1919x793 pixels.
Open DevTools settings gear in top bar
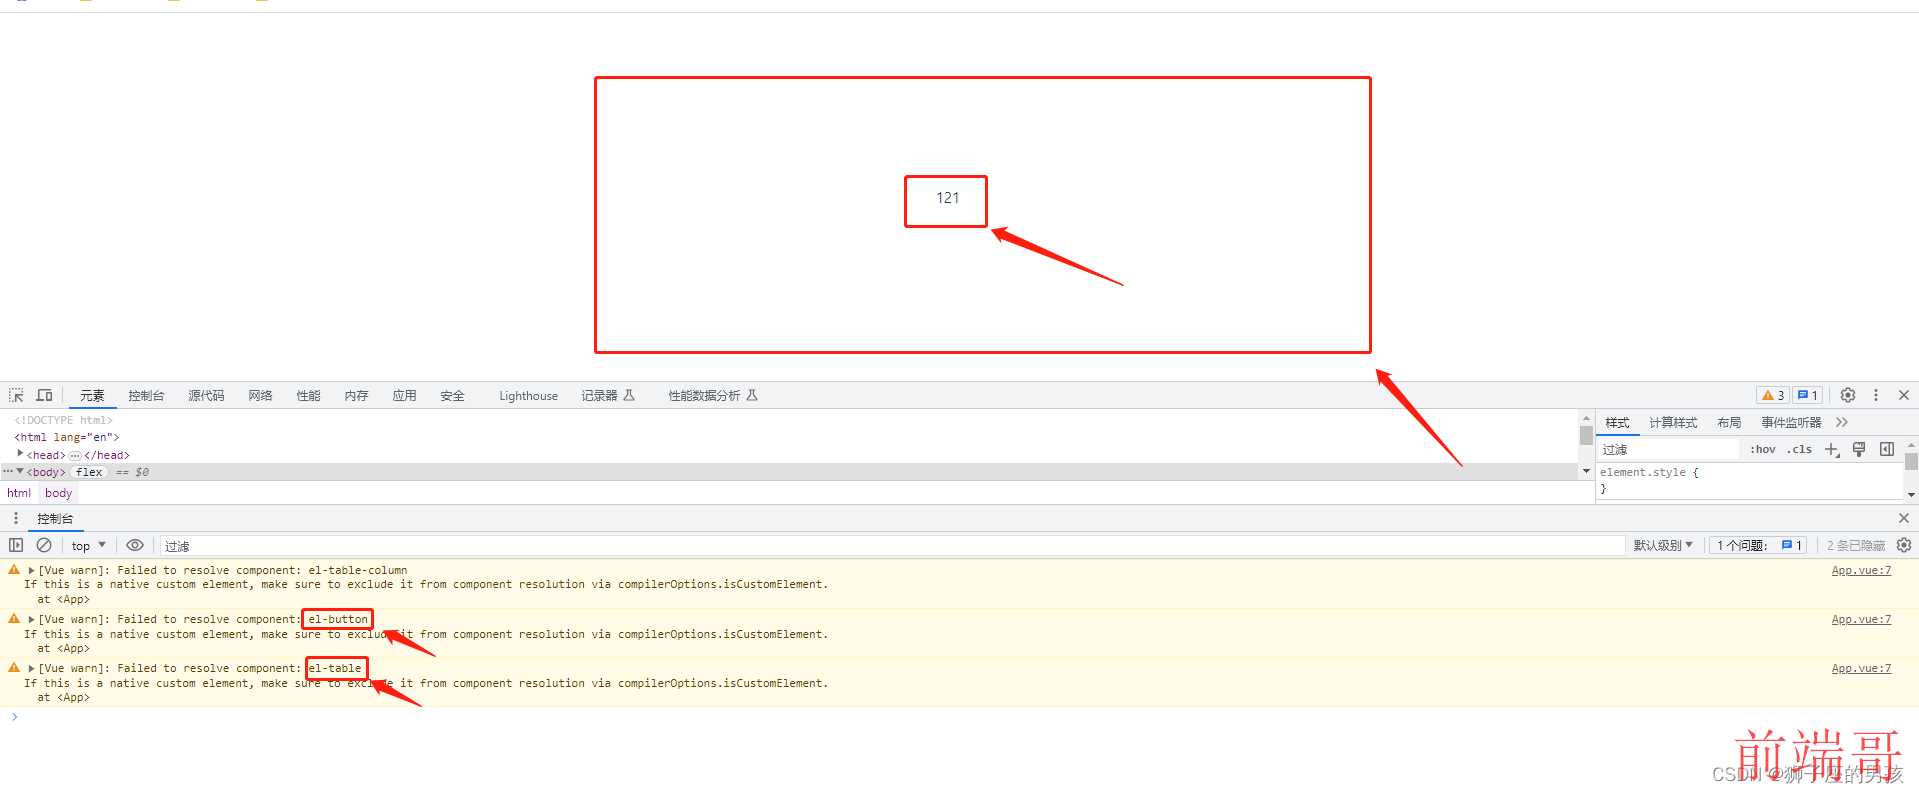pos(1848,395)
